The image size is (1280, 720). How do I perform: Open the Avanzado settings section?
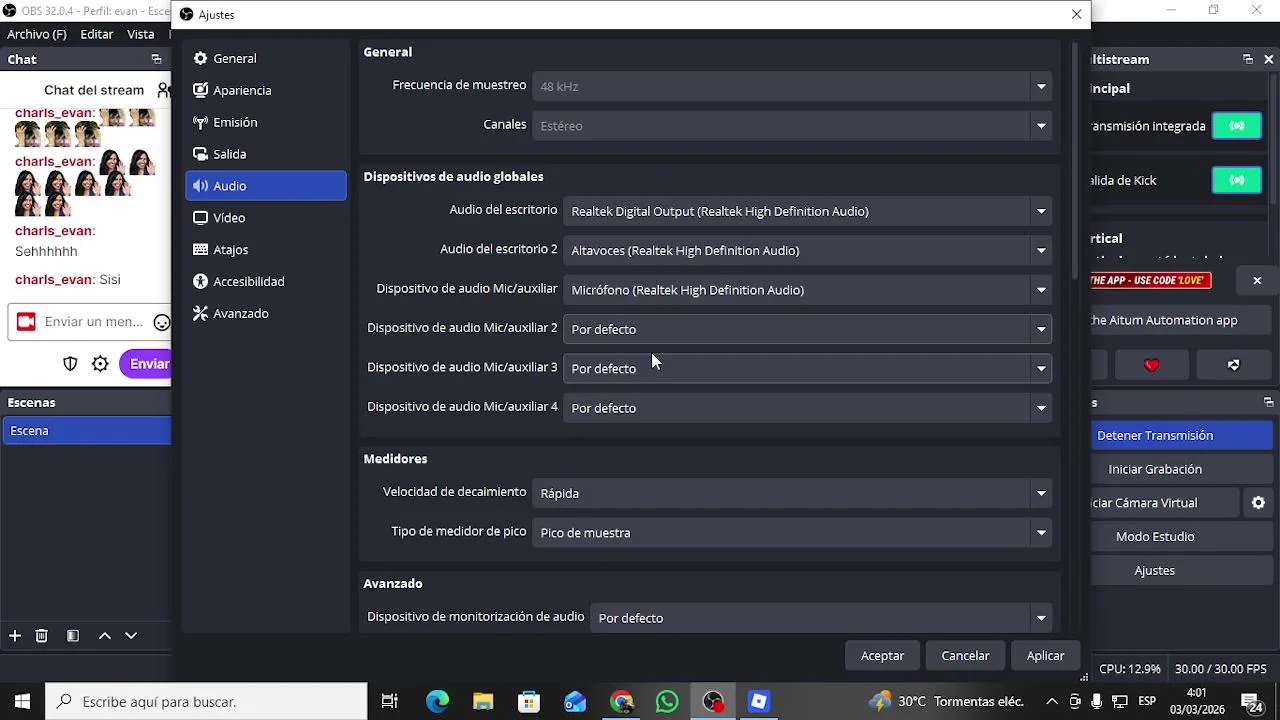[265, 314]
